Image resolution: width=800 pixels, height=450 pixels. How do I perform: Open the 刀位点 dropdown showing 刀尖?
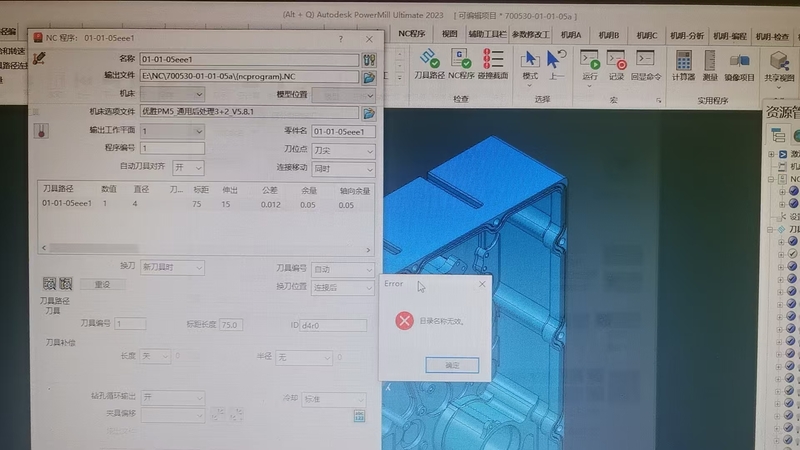[x=343, y=151]
